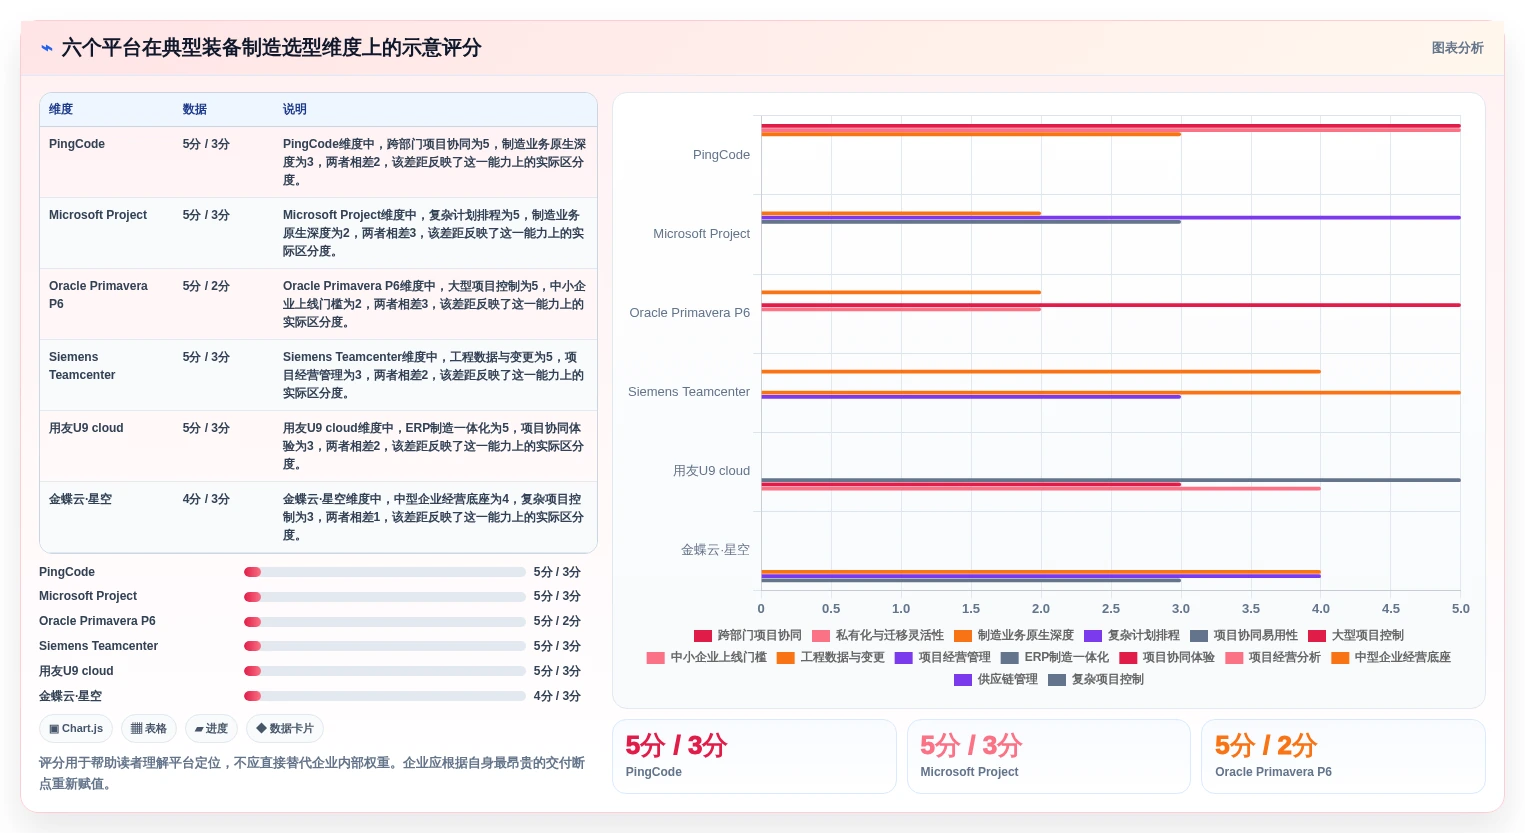Select the Chart.js tag chip
Image resolution: width=1525 pixels, height=833 pixels.
[x=76, y=729]
